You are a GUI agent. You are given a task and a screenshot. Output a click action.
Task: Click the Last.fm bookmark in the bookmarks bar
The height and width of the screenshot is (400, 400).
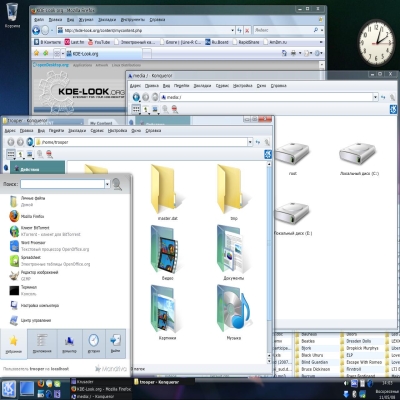tap(74, 42)
